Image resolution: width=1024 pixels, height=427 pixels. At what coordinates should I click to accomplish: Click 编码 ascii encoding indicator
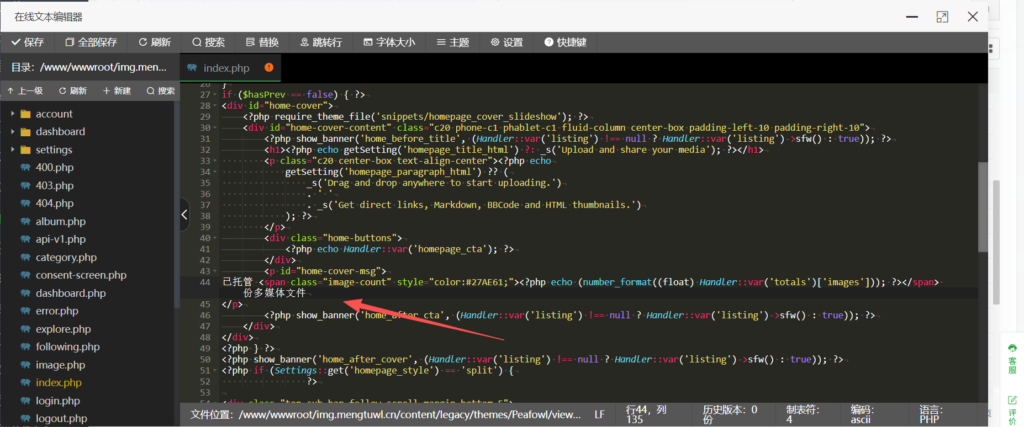(862, 414)
